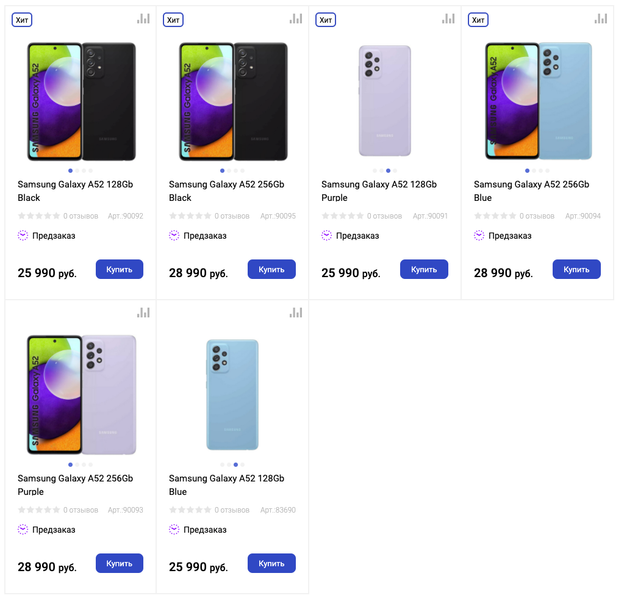Click the Galaxy A52 128Gb Purple product image
The image size is (624, 600).
[x=385, y=100]
